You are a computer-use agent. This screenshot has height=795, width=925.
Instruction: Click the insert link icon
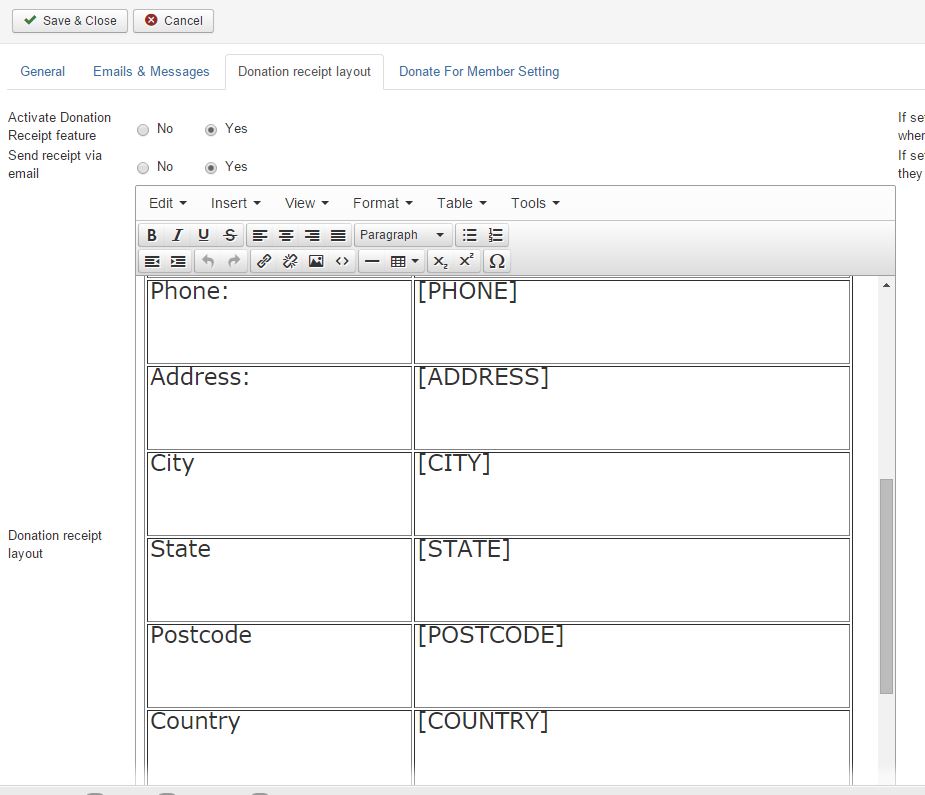click(x=264, y=261)
